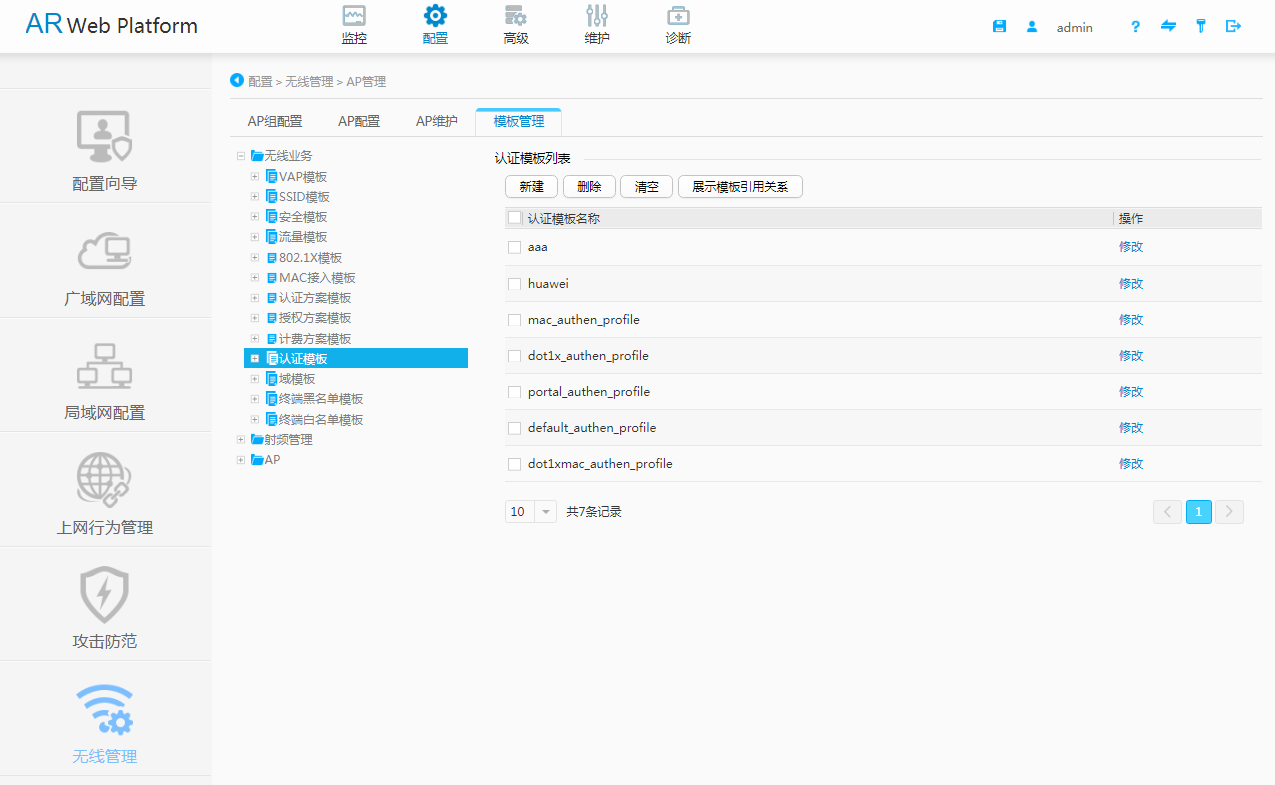Image resolution: width=1275 pixels, height=785 pixels.
Task: Toggle the select-all checkbox in table header
Action: coord(514,218)
